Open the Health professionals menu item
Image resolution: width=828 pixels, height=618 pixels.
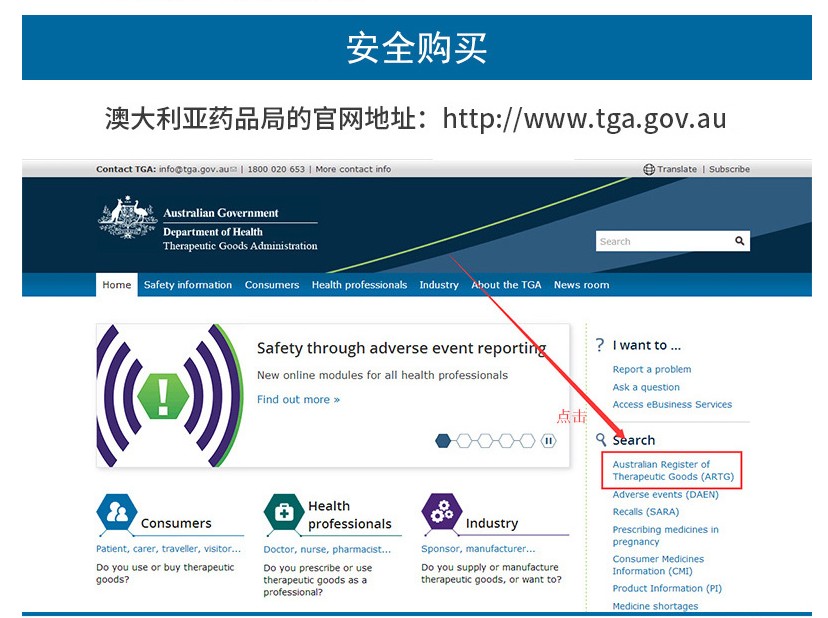click(x=359, y=285)
